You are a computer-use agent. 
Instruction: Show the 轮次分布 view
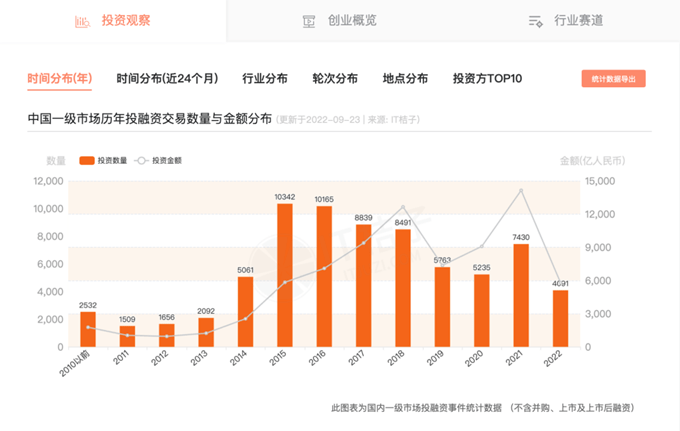(x=335, y=79)
